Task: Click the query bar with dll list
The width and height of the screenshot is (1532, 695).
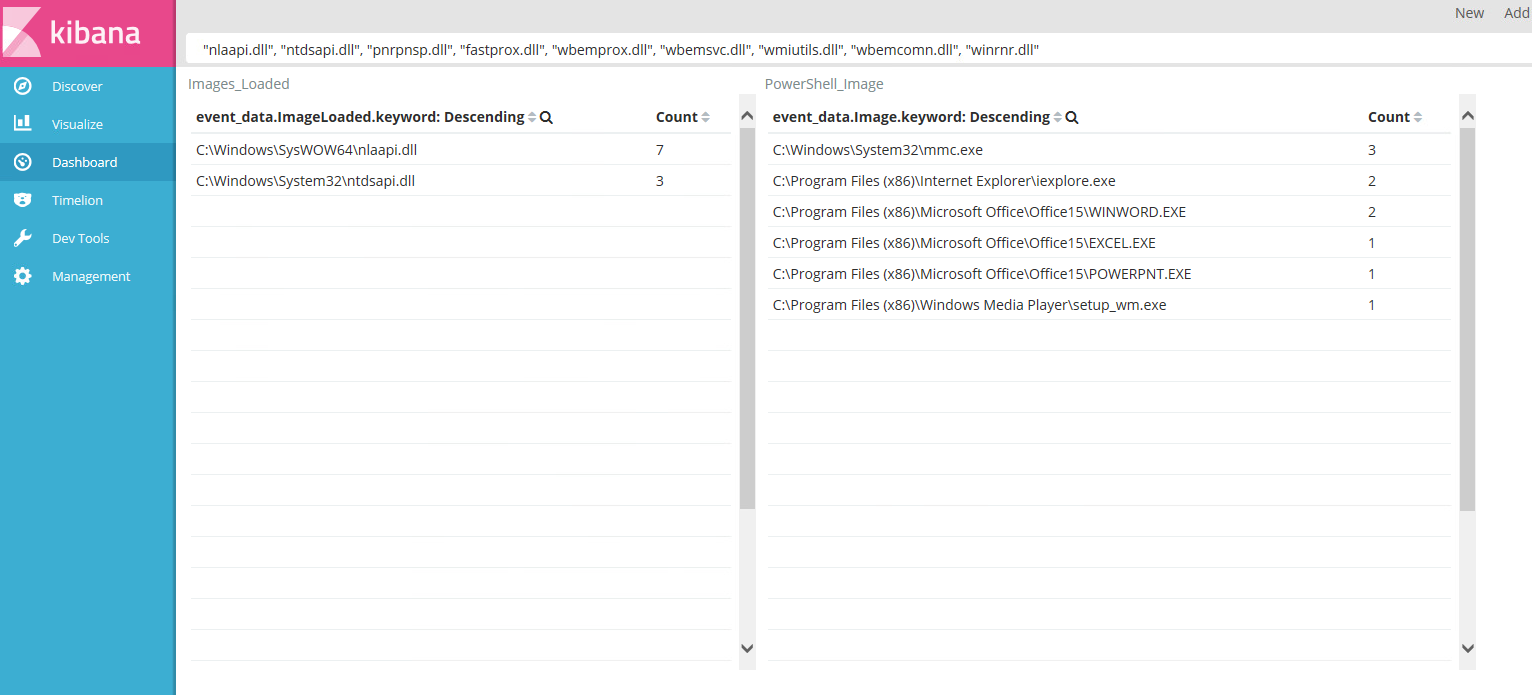Action: tap(858, 49)
